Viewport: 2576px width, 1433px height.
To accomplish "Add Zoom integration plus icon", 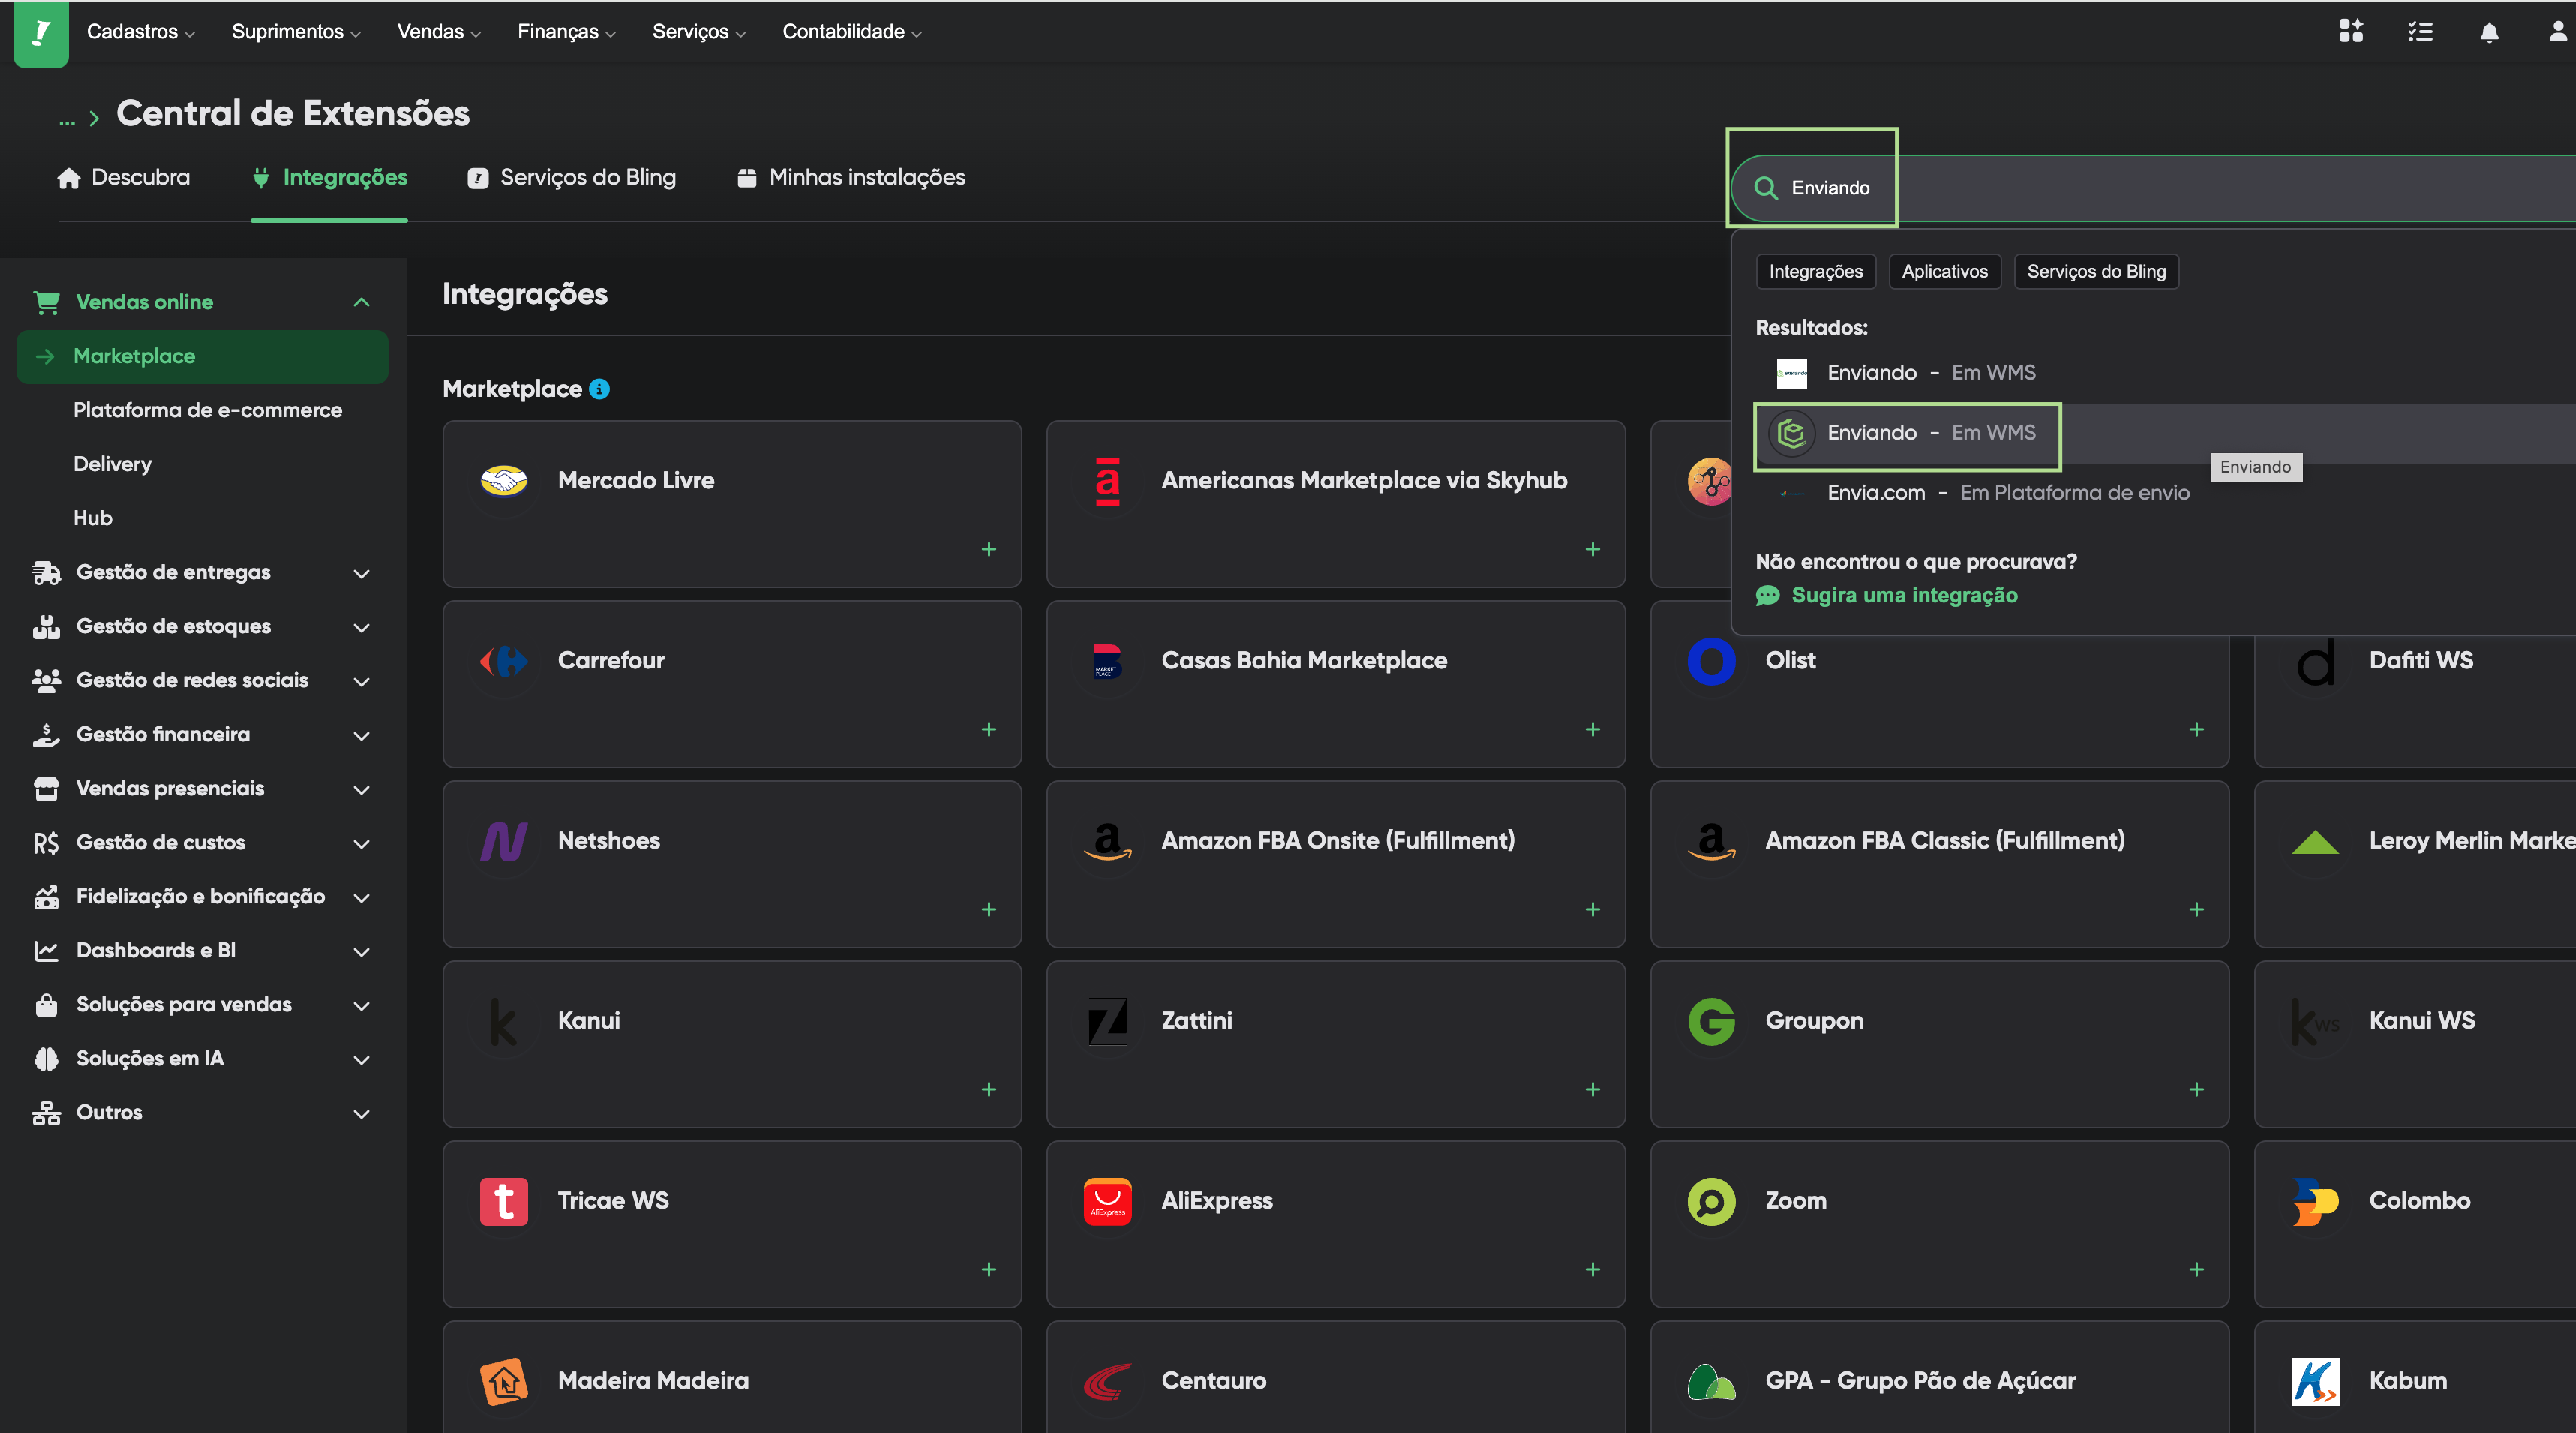I will pos(2196,1269).
